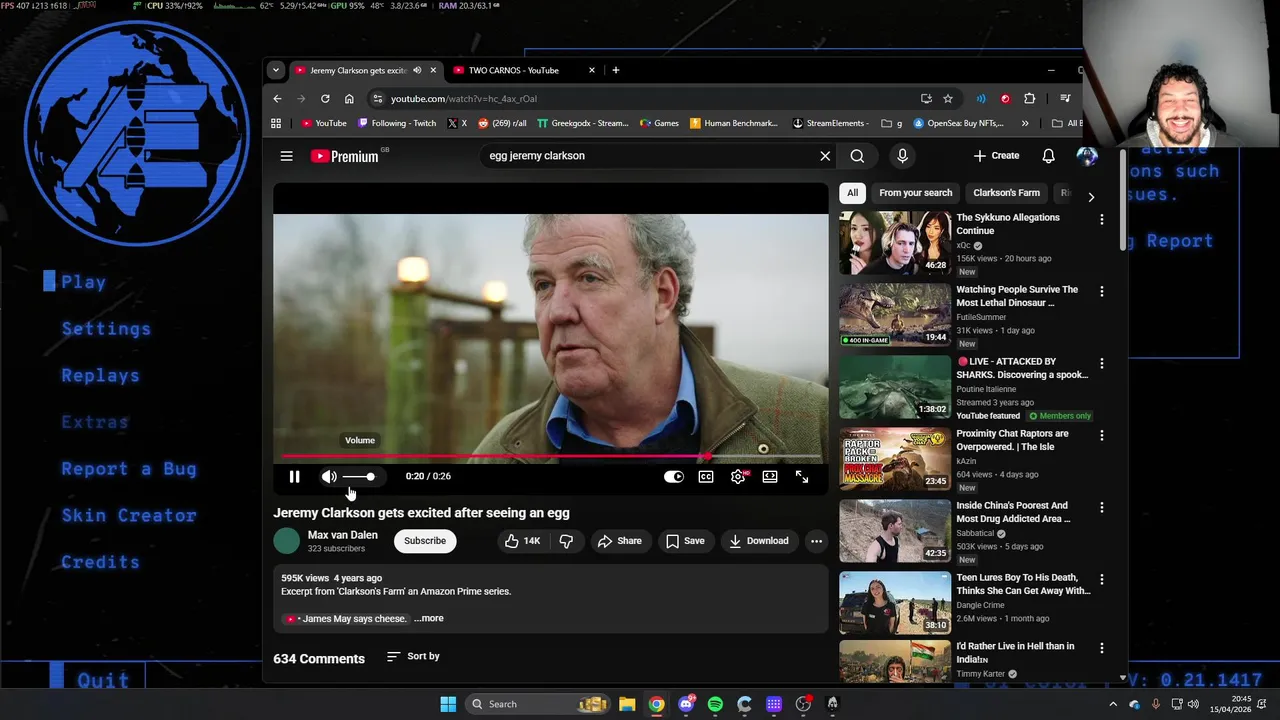Seek on the red video progress bar
1280x720 pixels.
coord(551,457)
